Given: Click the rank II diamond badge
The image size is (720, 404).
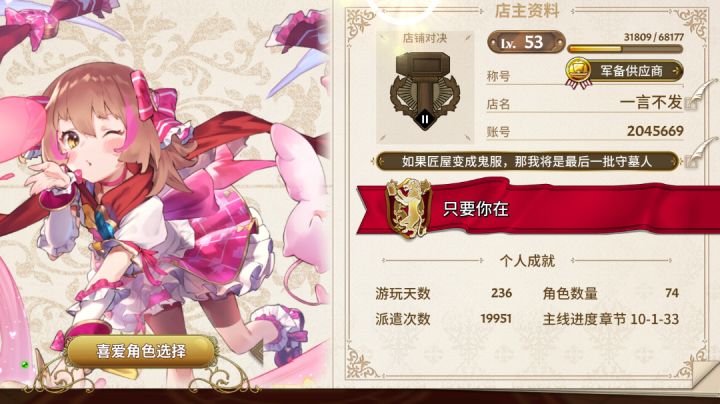Looking at the screenshot, I should pos(425,119).
